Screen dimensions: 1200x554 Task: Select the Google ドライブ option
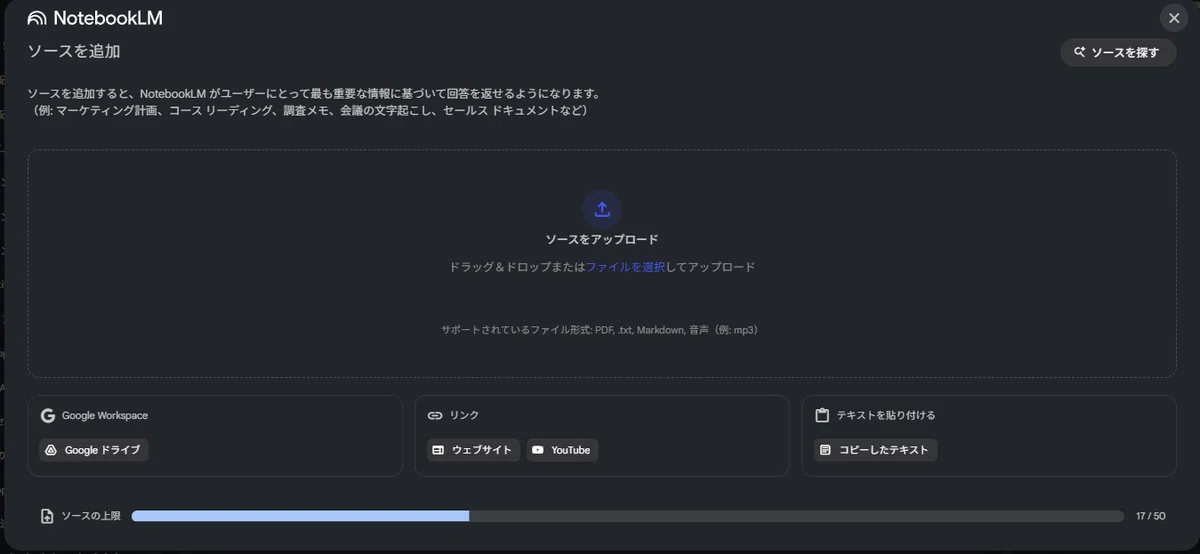pyautogui.click(x=94, y=450)
